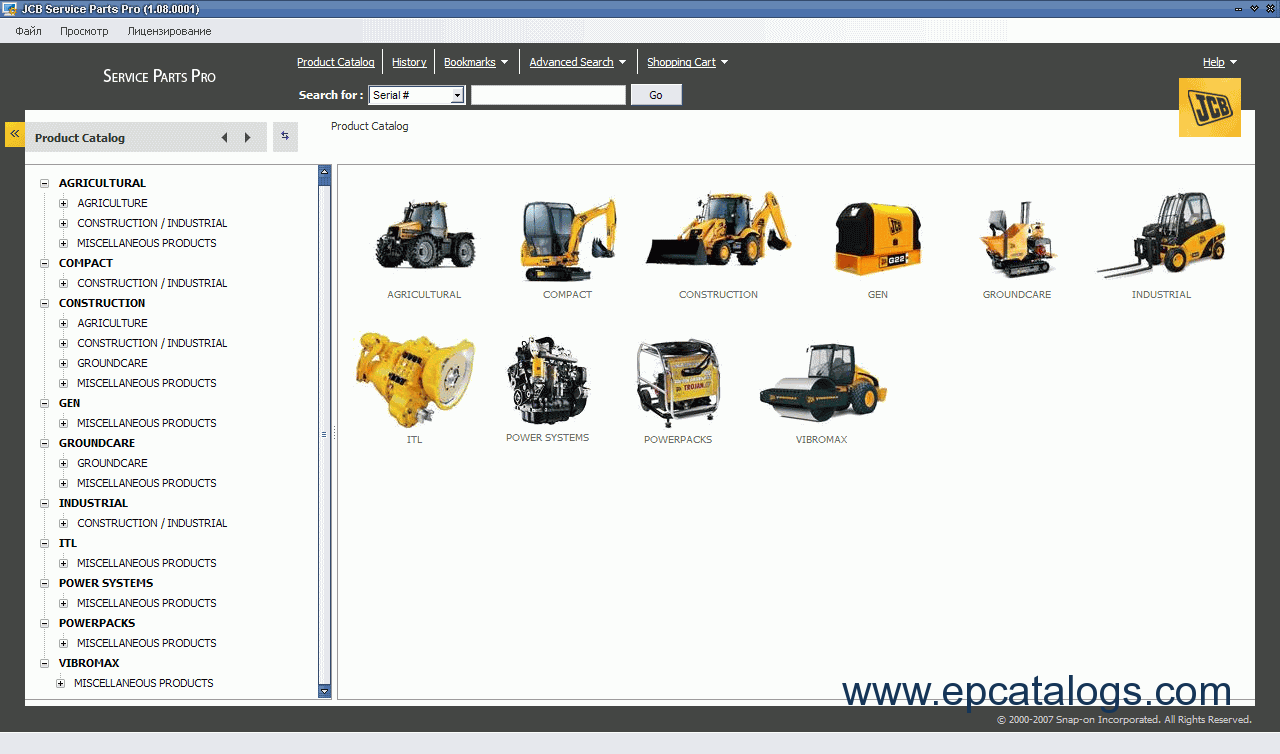Select the COMPACT mini excavator image

[x=567, y=240]
